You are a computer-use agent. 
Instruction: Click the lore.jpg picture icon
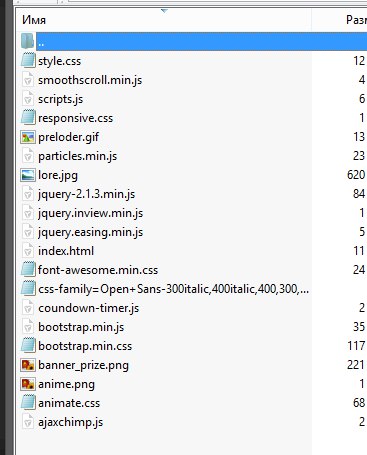click(x=28, y=175)
